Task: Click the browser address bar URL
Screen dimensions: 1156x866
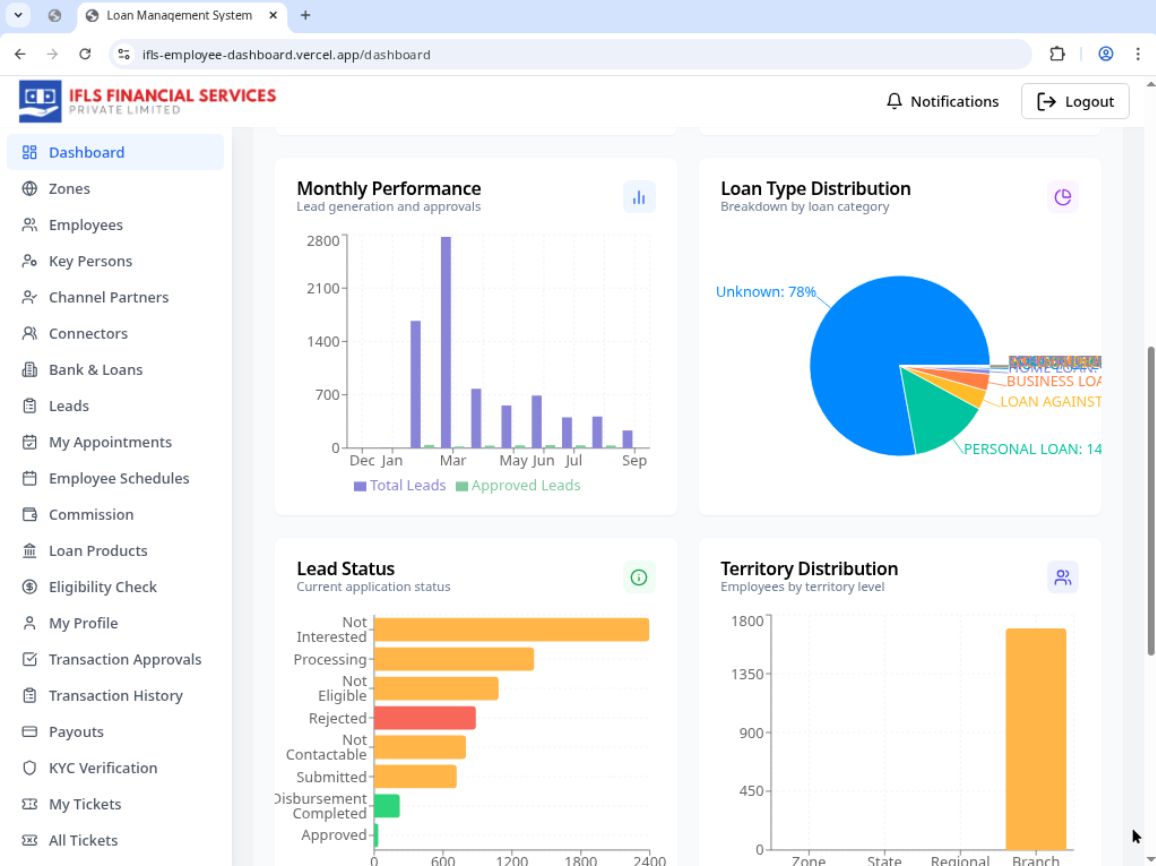Action: pyautogui.click(x=286, y=54)
